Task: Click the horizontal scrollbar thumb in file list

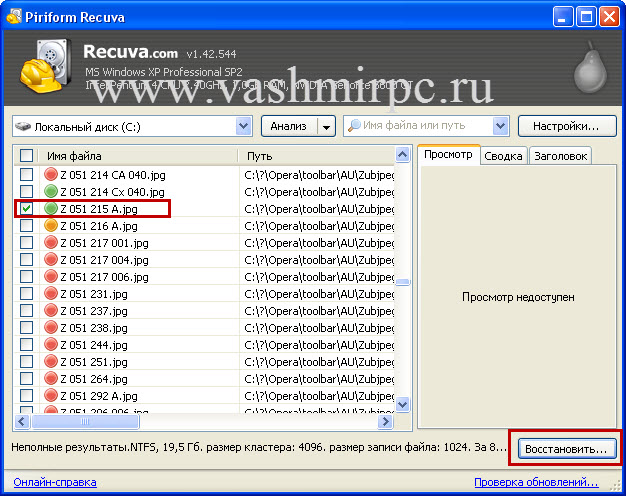Action: [85, 421]
